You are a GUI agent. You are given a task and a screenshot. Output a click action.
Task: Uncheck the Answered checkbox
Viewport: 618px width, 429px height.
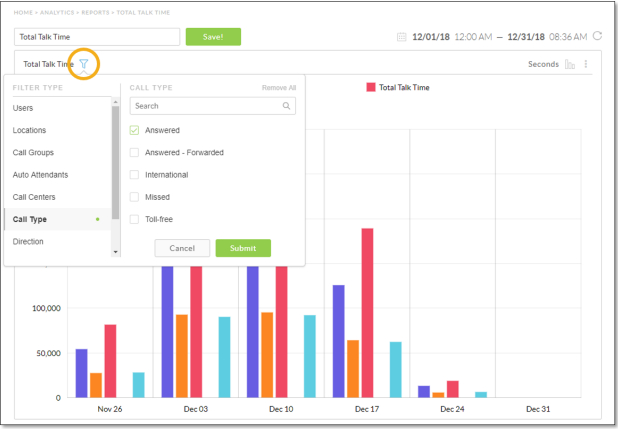pyautogui.click(x=134, y=130)
